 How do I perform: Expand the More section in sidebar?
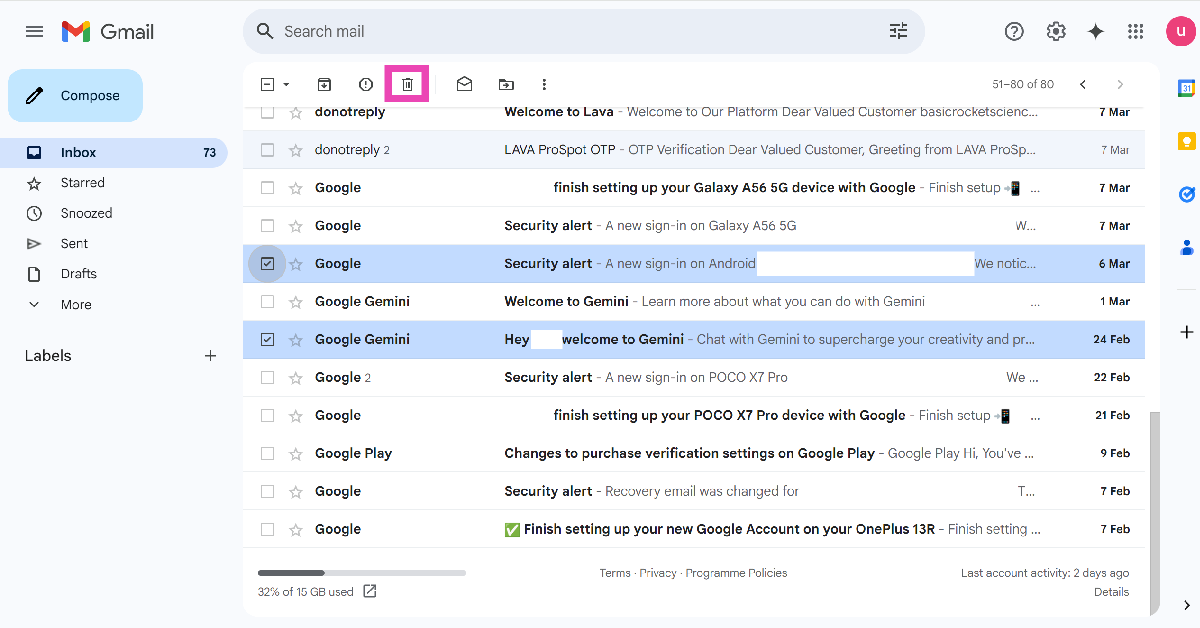click(75, 305)
